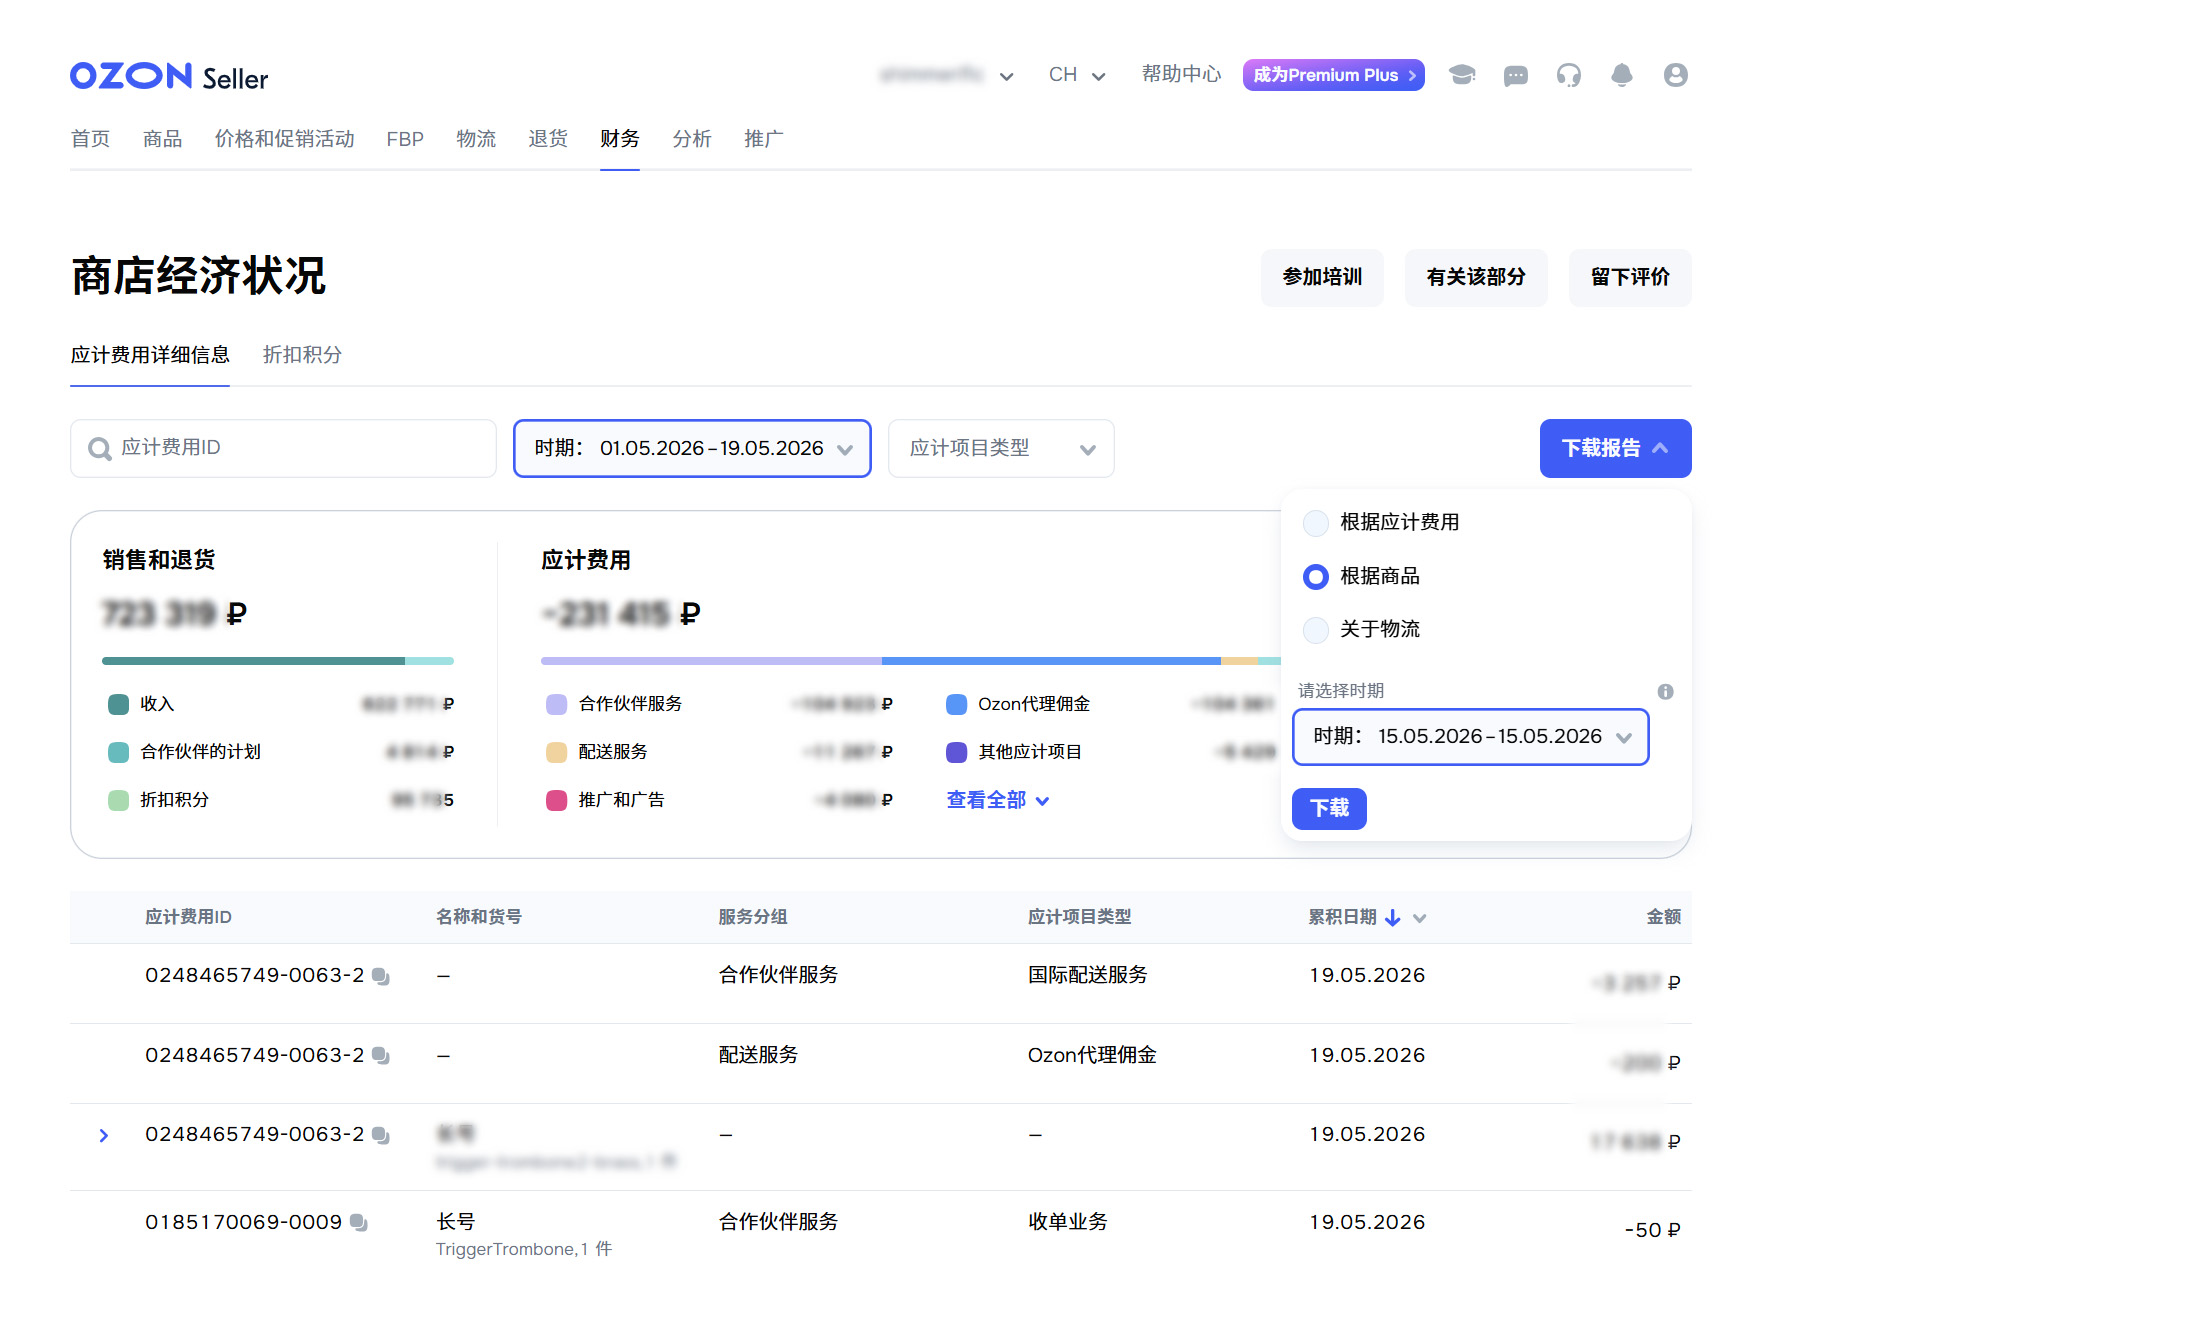Click the info icon near 请选择时期
Screen dimensions: 2203x1333
tap(1665, 691)
